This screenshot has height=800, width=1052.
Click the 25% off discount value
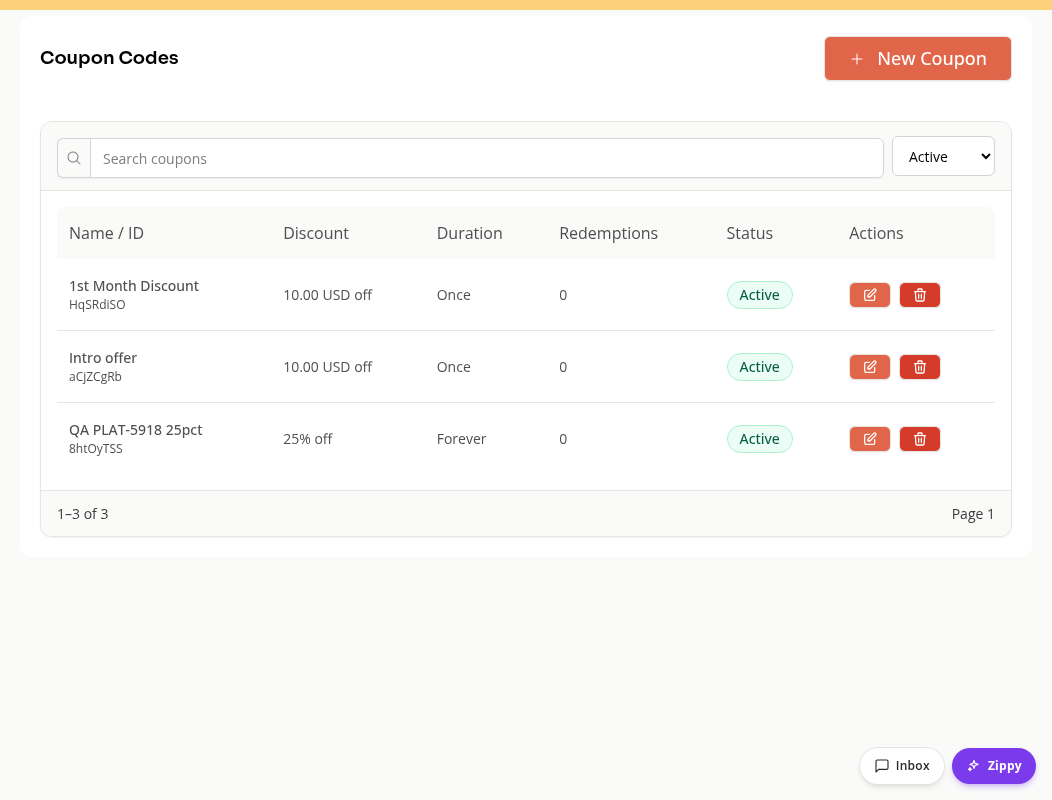(308, 439)
